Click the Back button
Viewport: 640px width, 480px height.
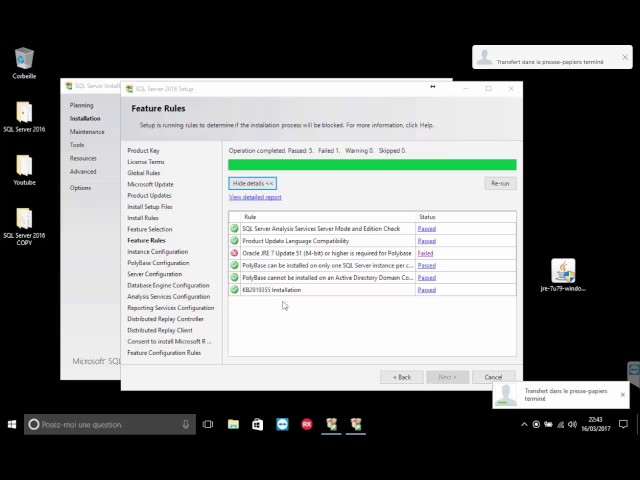402,377
